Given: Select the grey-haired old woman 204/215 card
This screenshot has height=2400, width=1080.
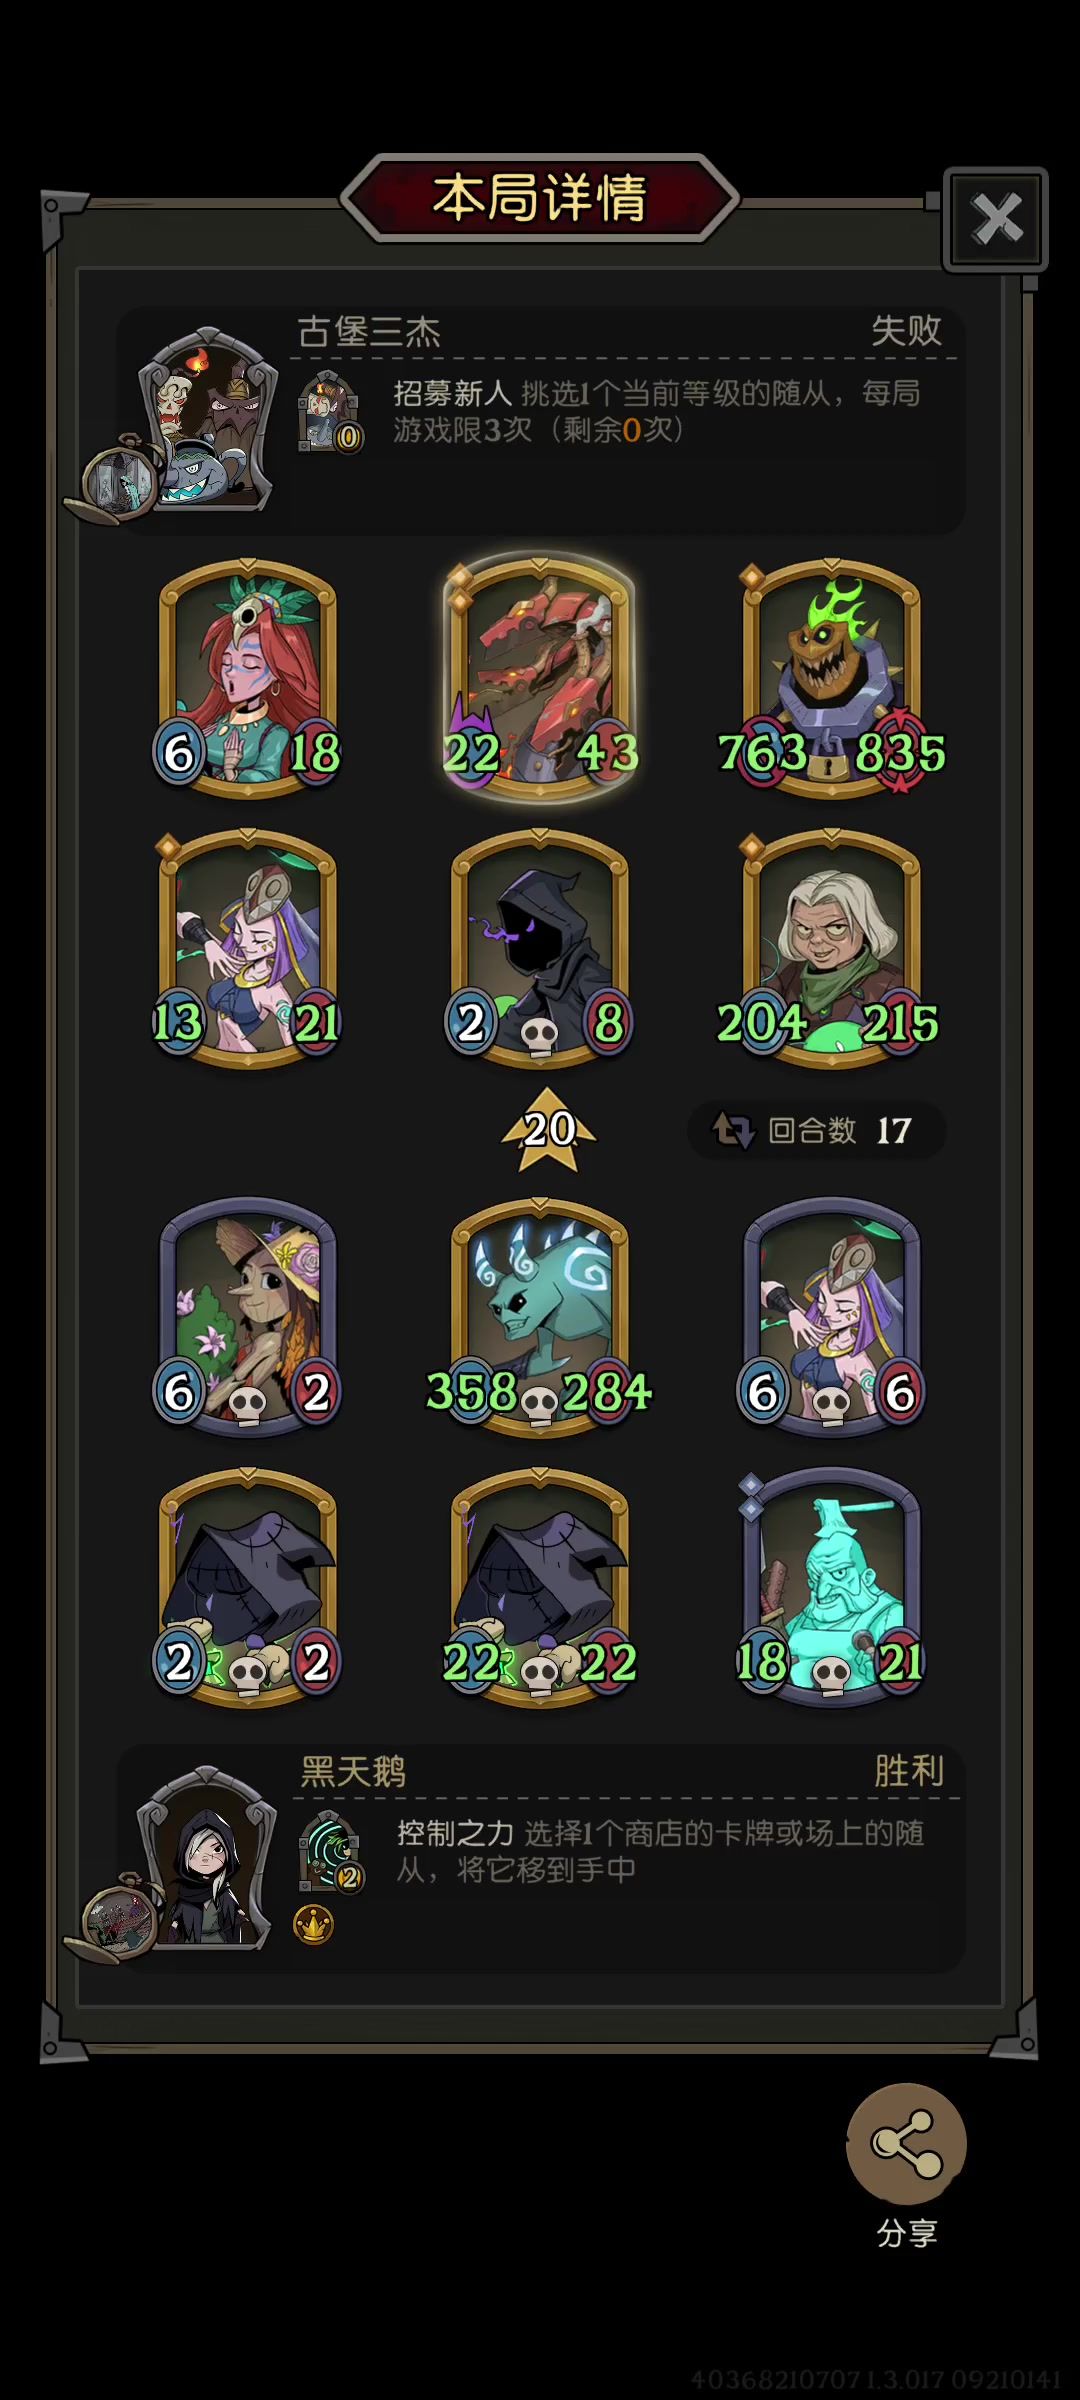Looking at the screenshot, I should tap(831, 948).
